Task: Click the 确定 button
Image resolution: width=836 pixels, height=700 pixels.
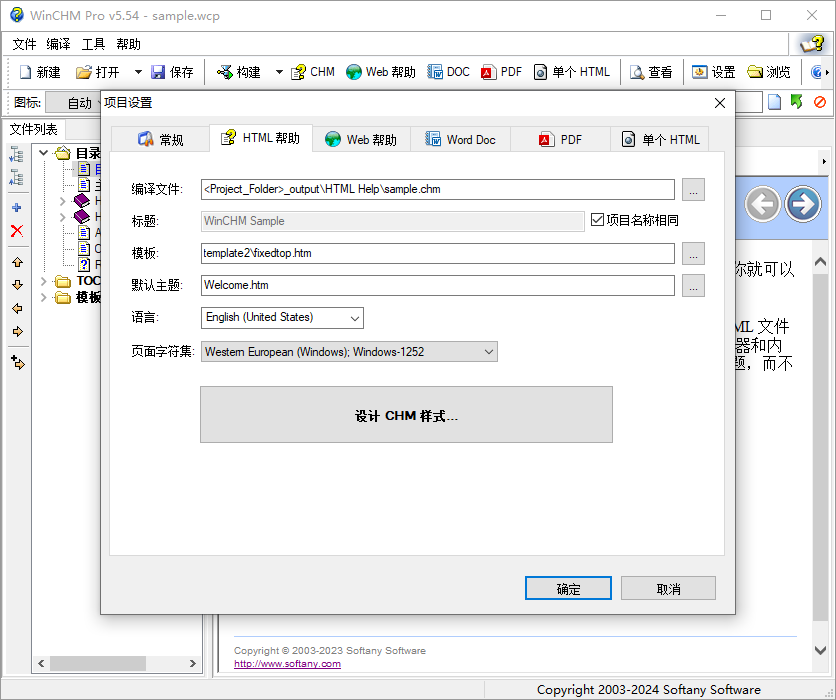Action: tap(568, 588)
